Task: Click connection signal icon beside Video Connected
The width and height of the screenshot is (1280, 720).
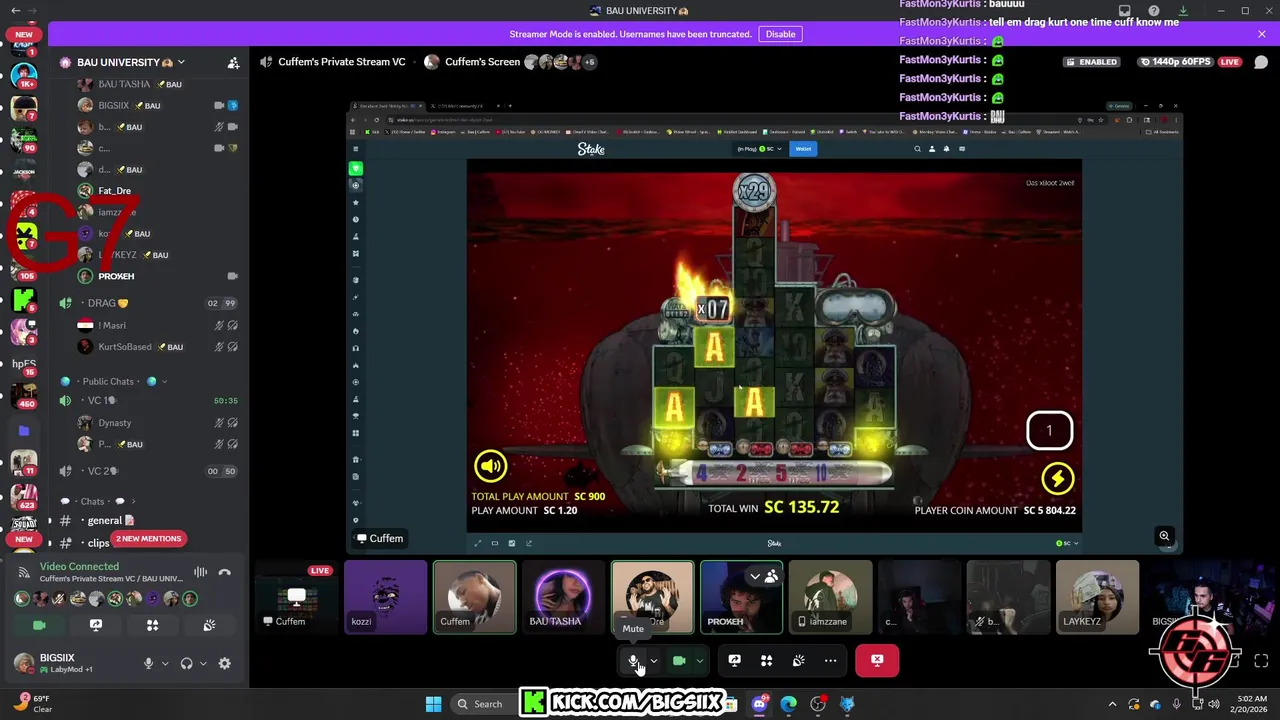Action: click(x=24, y=572)
